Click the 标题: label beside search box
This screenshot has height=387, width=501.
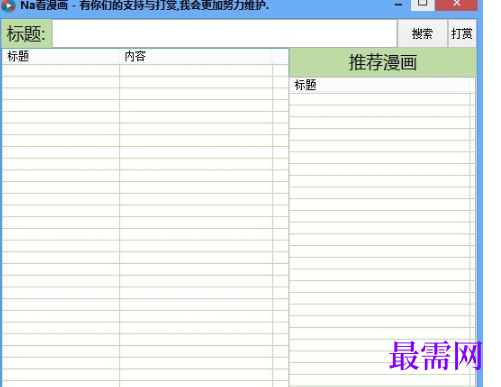pyautogui.click(x=26, y=34)
